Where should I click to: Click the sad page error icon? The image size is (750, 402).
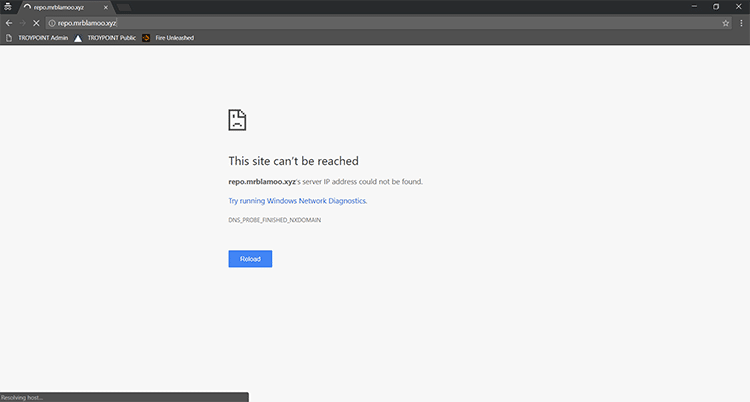(237, 120)
